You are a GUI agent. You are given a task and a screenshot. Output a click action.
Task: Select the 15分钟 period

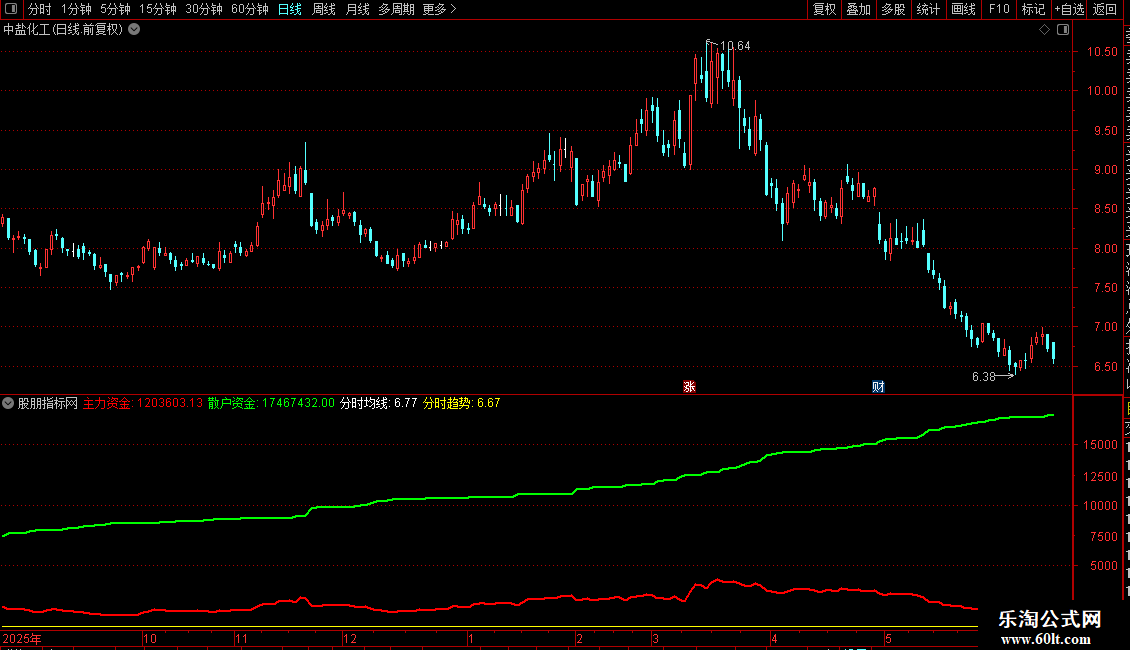[157, 9]
